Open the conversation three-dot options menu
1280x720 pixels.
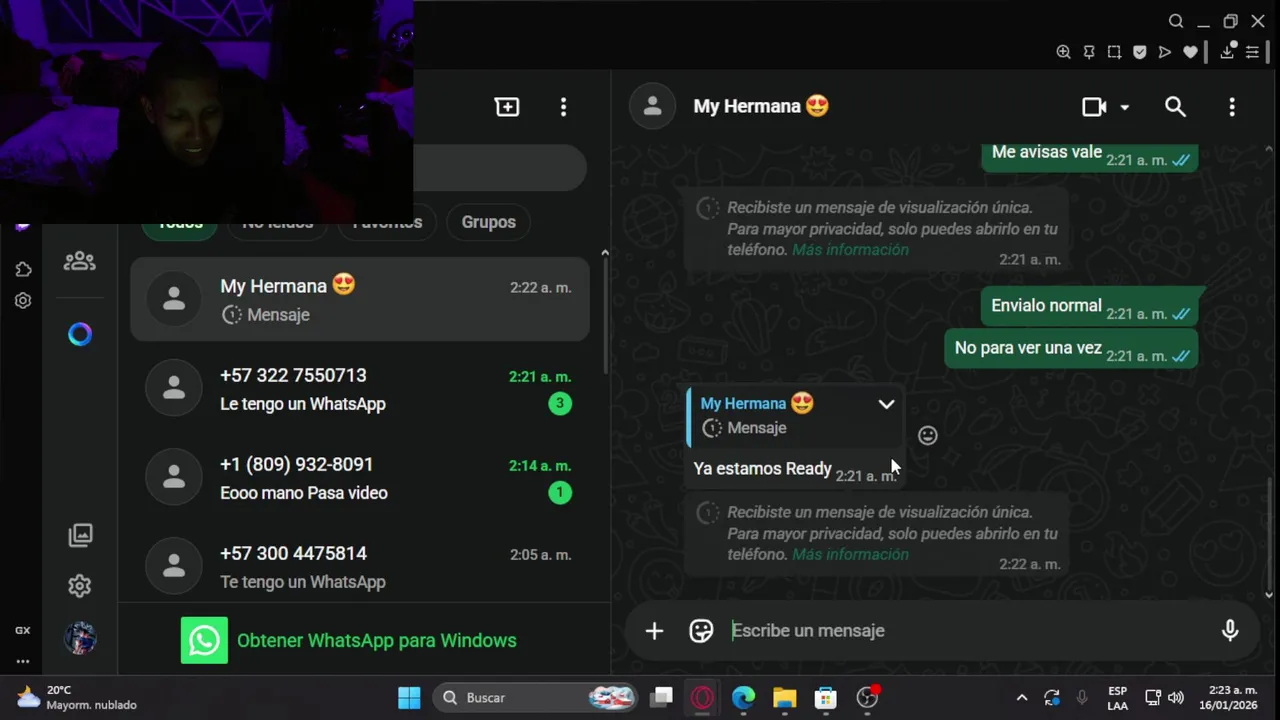1232,107
